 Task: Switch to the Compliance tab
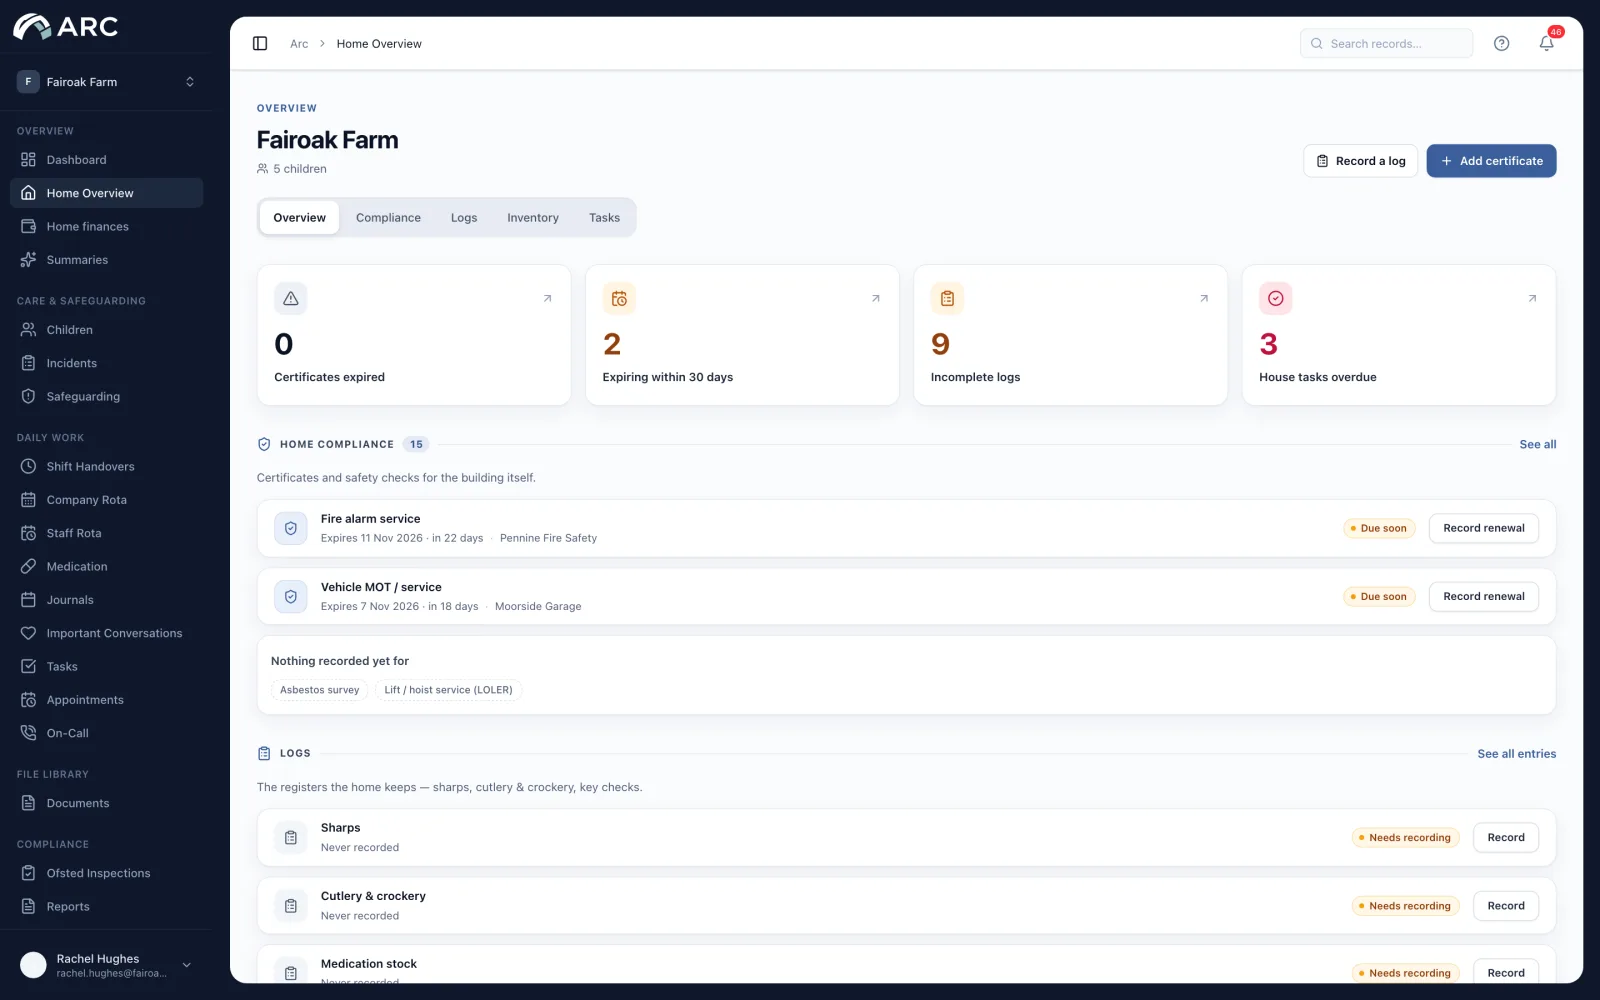coord(388,218)
